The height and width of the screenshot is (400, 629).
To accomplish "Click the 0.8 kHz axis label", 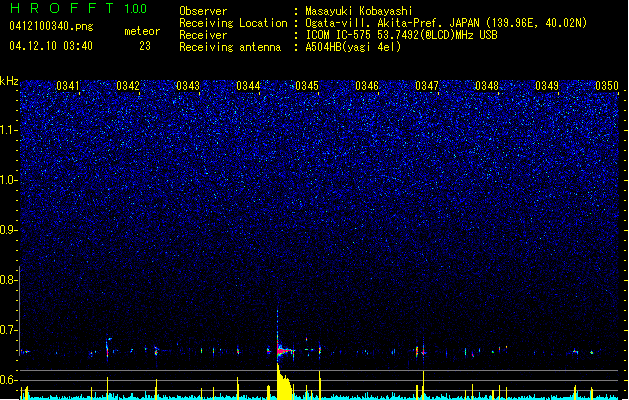I will point(8,280).
